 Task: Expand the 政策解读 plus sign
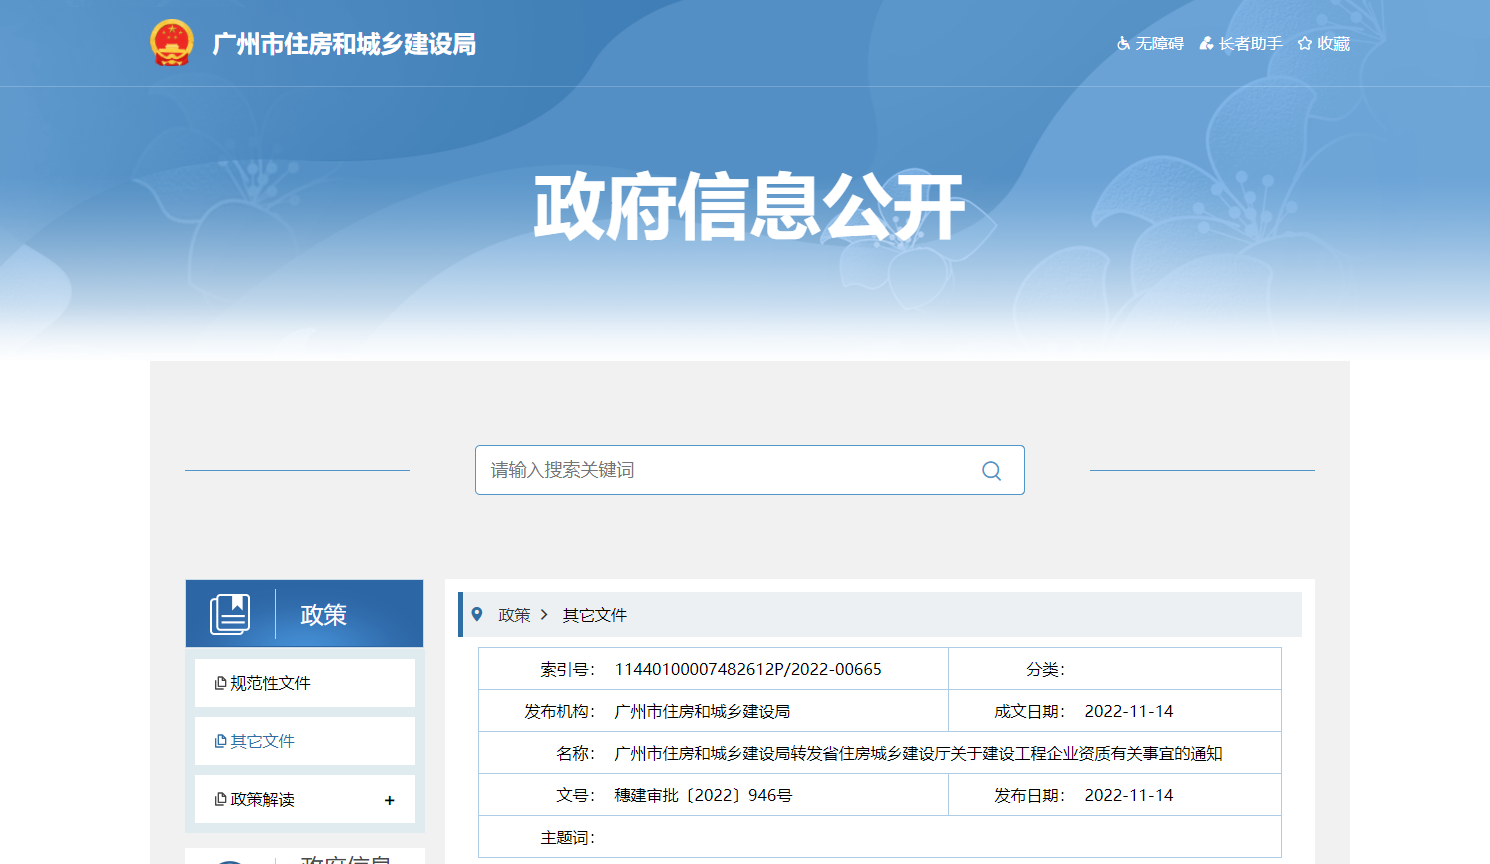pos(389,800)
